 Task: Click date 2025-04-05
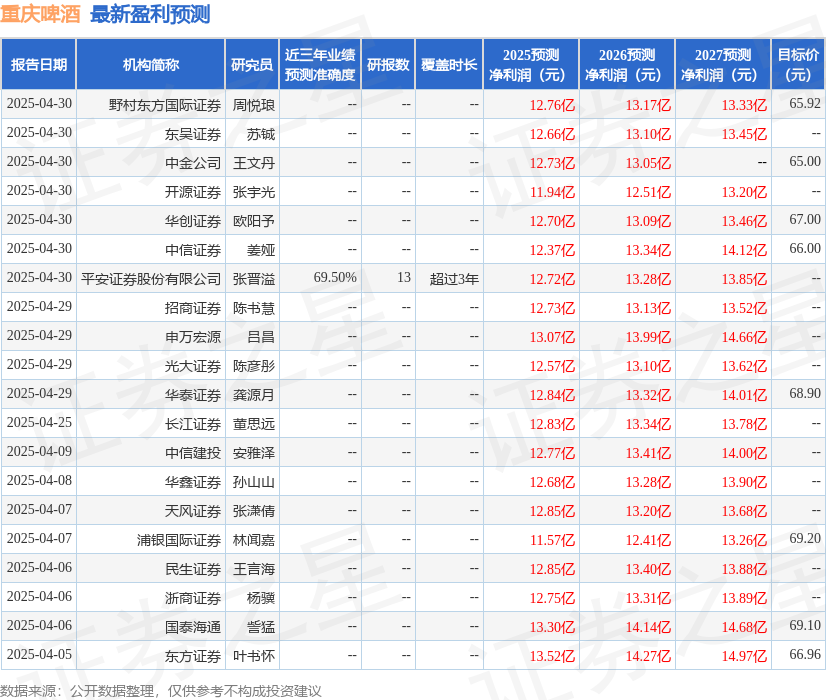click(39, 654)
